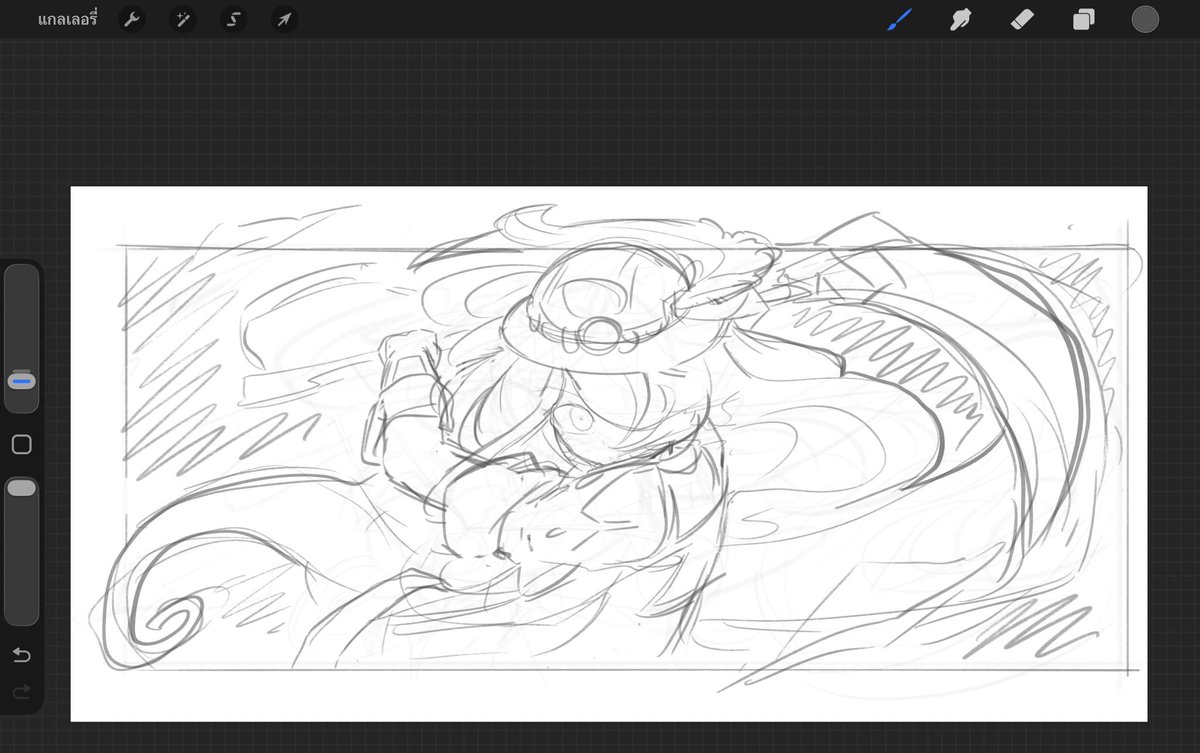Open the gray color picker circle
This screenshot has width=1200, height=753.
(1145, 19)
